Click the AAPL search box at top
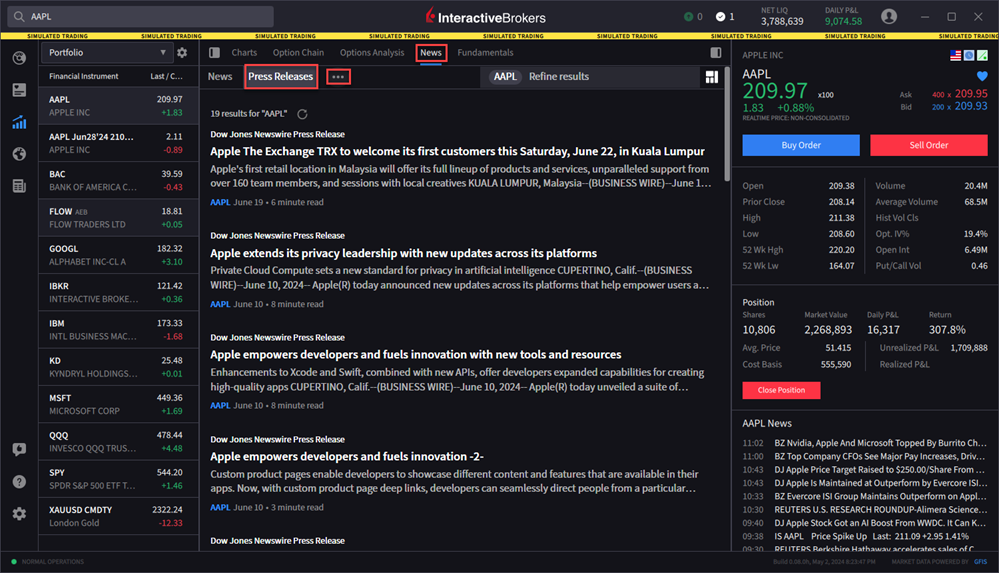 (141, 17)
